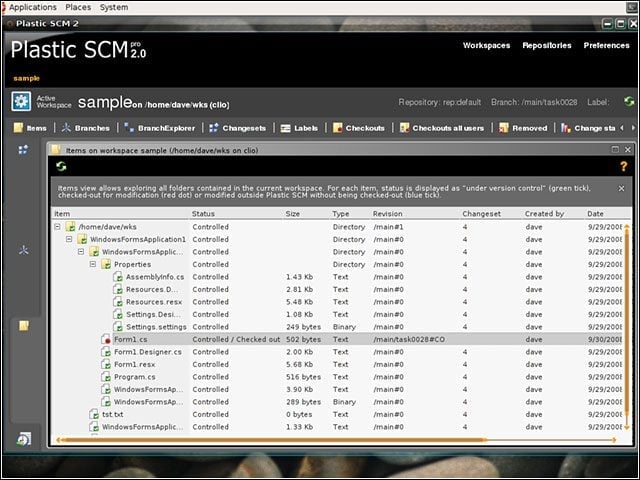Select the Program.cs file
The width and height of the screenshot is (640, 480).
134,377
